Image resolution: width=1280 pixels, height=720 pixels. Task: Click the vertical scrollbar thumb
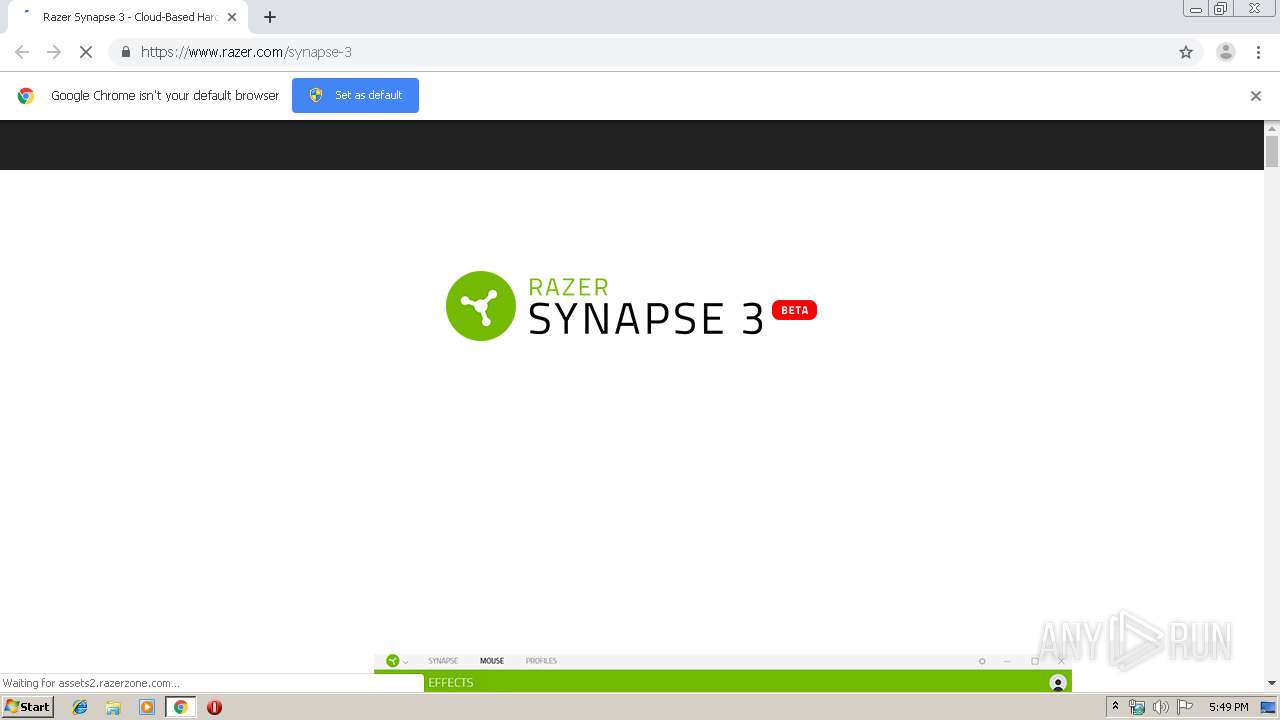[x=1272, y=151]
